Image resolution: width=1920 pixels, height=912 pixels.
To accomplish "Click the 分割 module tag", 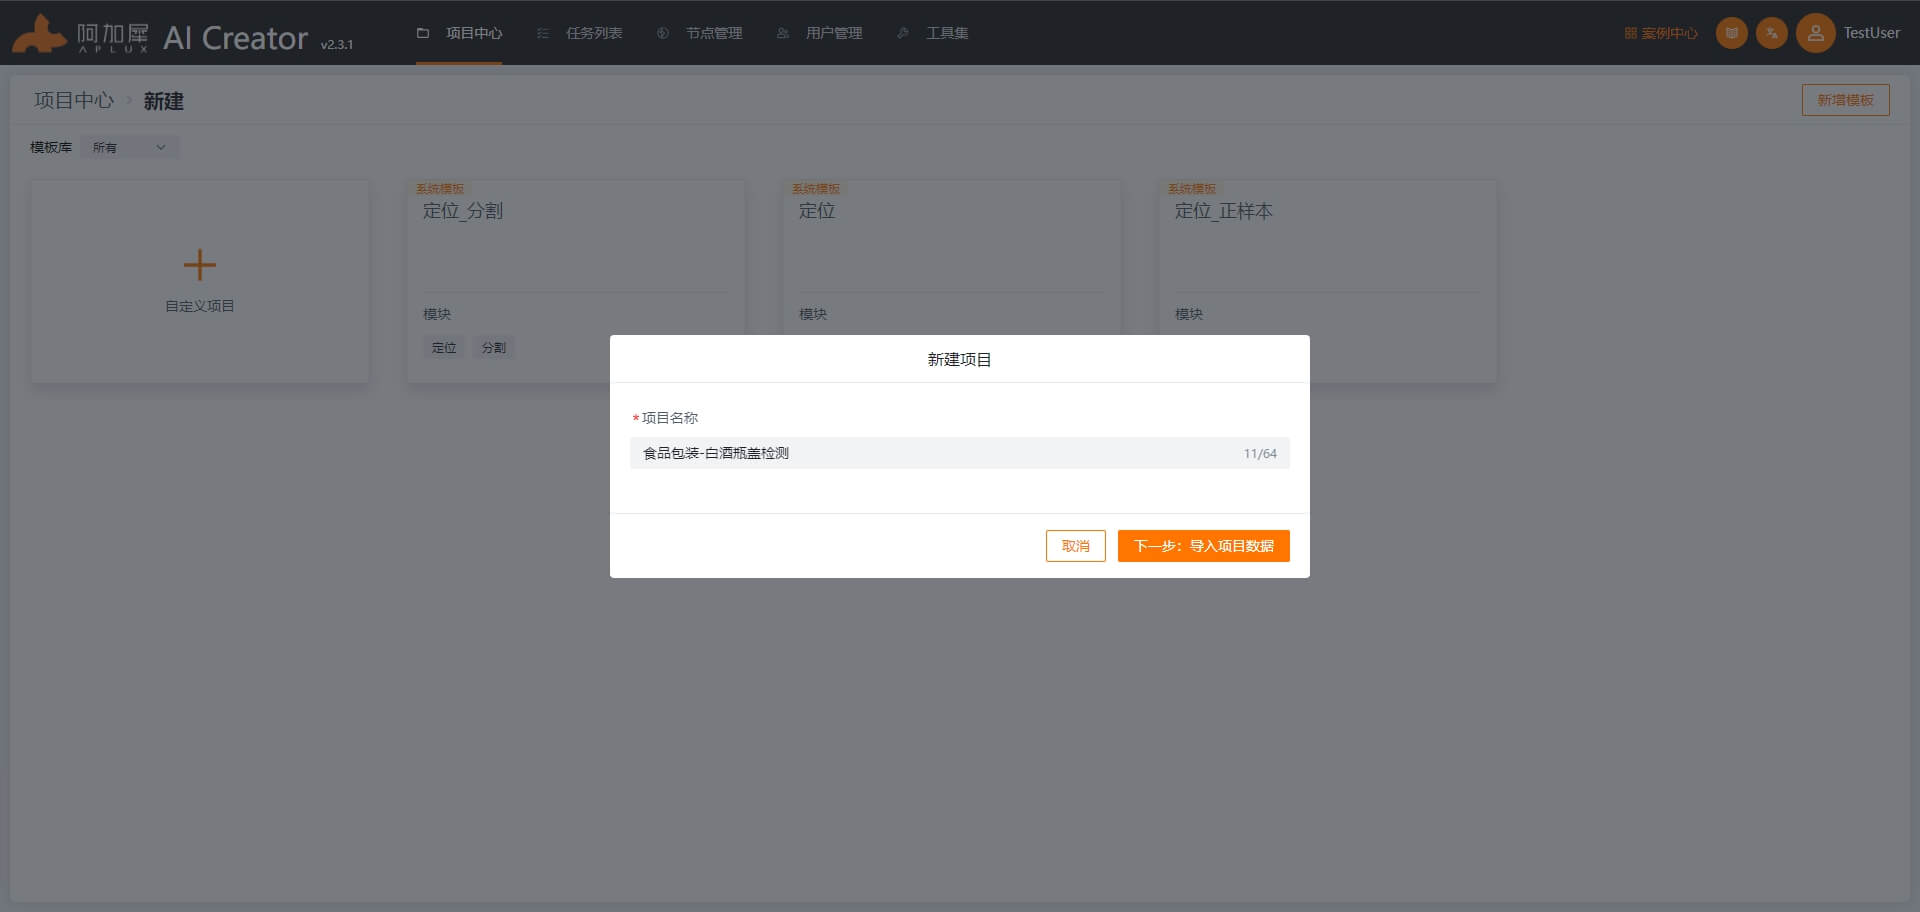I will click(494, 348).
